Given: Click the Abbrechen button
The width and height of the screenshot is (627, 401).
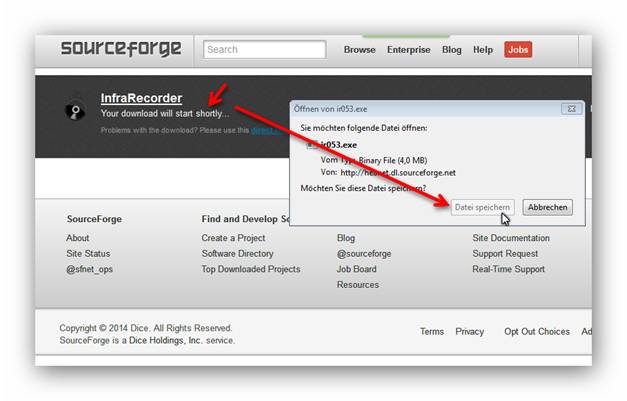Looking at the screenshot, I should point(547,207).
